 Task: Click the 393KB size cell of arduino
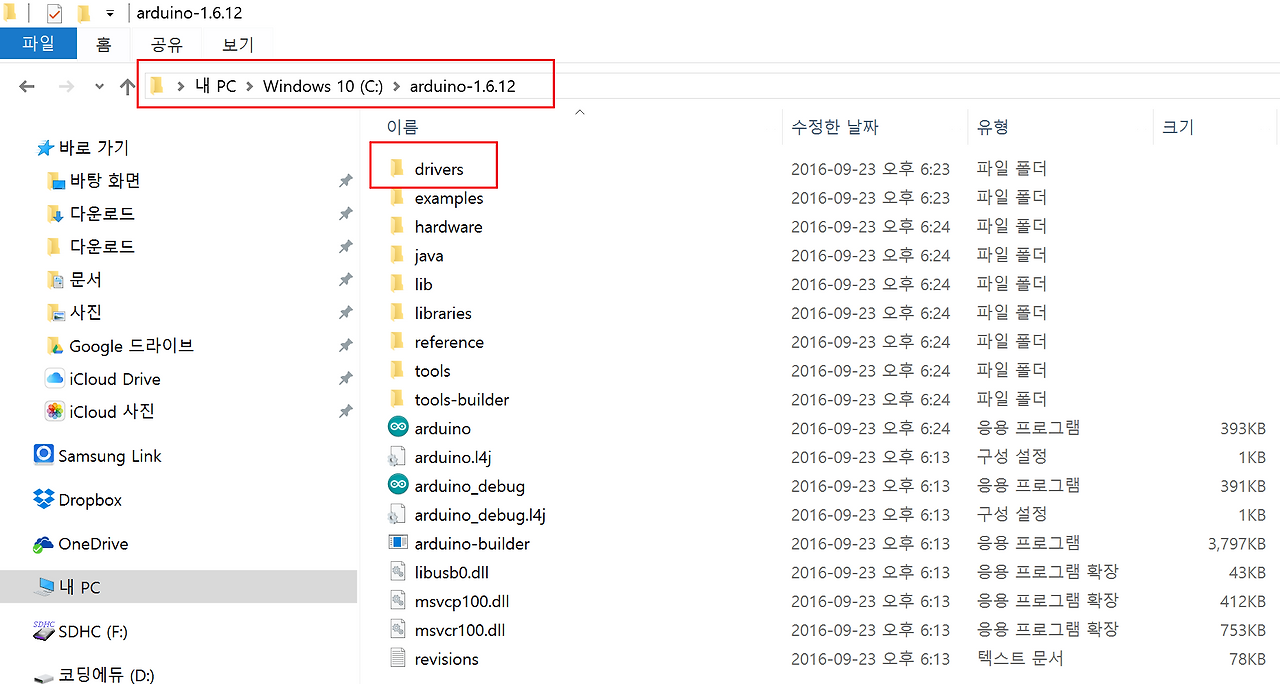[x=1243, y=428]
